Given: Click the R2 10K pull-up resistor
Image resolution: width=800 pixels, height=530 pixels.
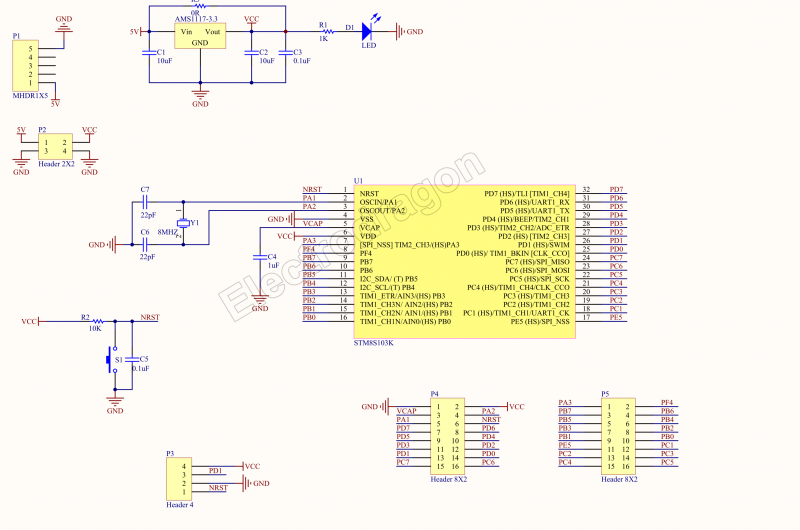Looking at the screenshot, I should pyautogui.click(x=97, y=321).
